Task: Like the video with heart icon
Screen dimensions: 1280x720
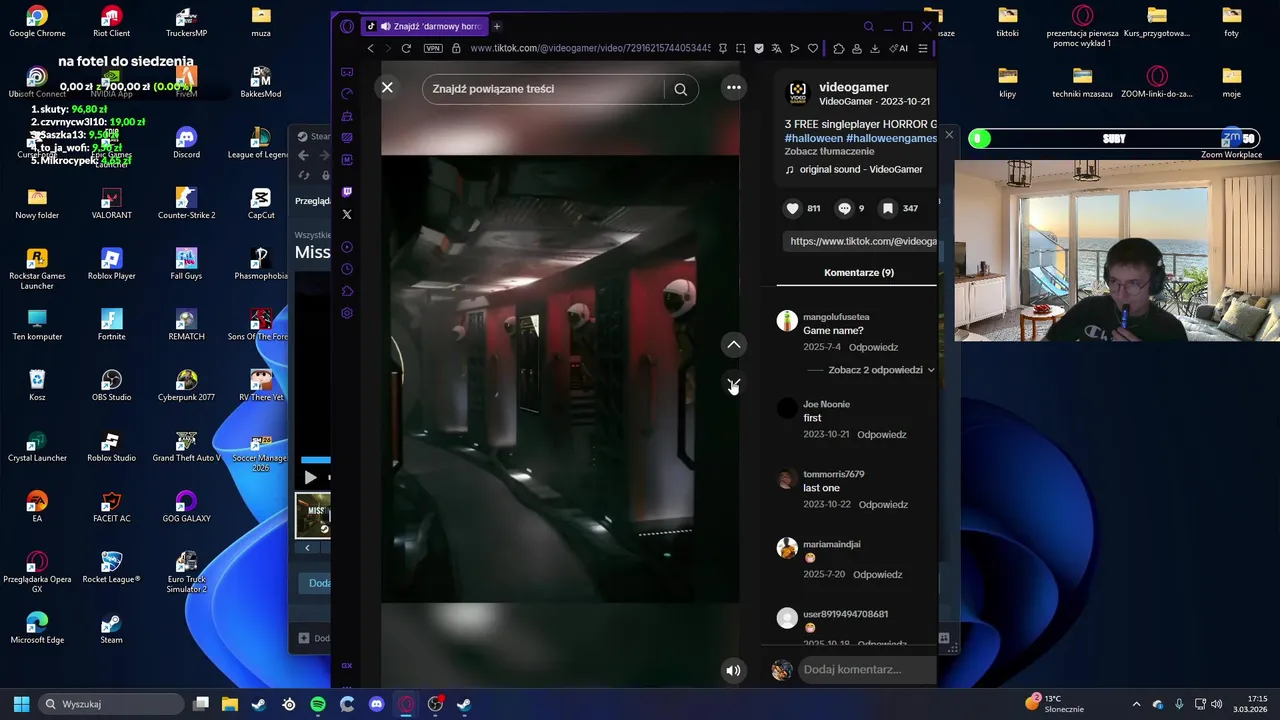Action: tap(793, 208)
